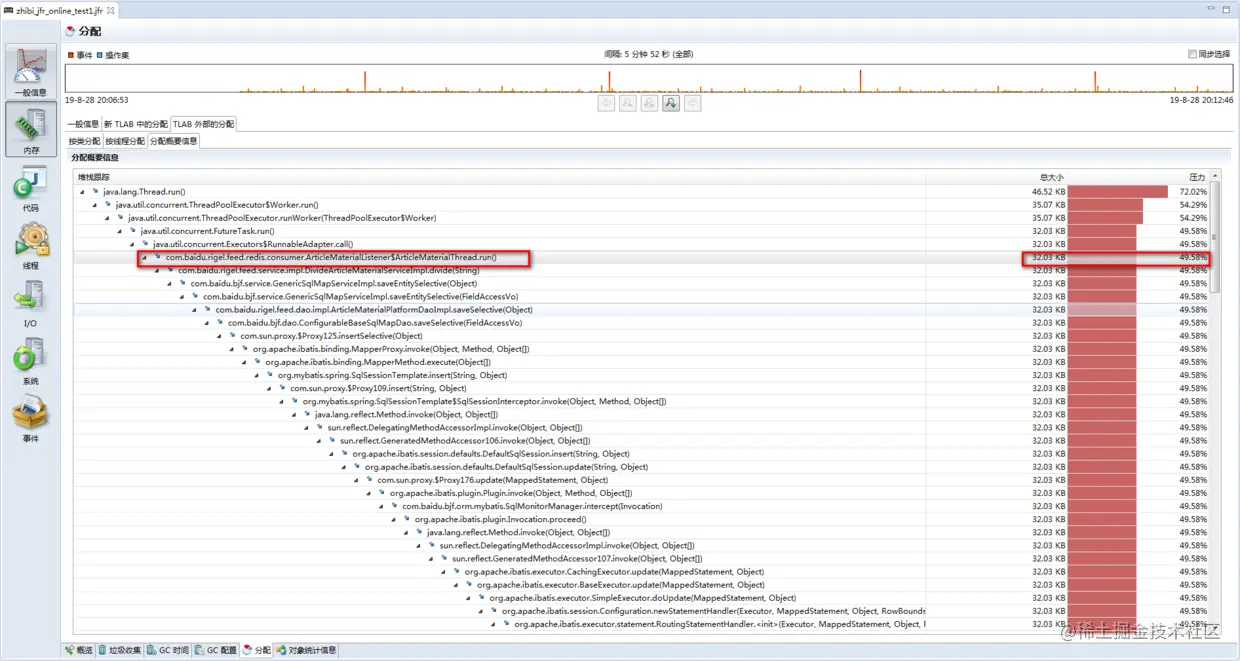Click the second zoom icon under the timeline

649,103
